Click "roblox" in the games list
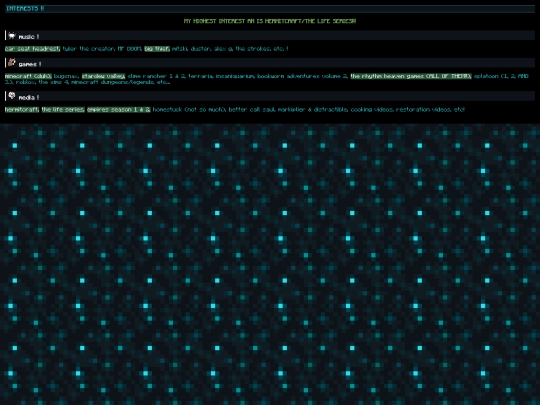Viewport: 540px width, 405px height. tap(26, 82)
